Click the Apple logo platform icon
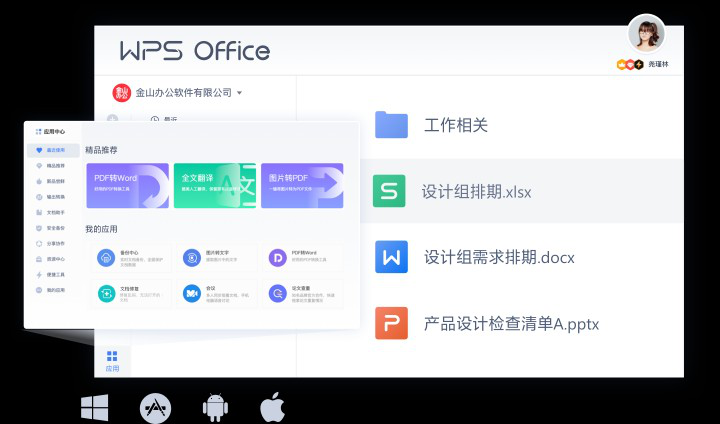720x424 pixels. (x=273, y=407)
